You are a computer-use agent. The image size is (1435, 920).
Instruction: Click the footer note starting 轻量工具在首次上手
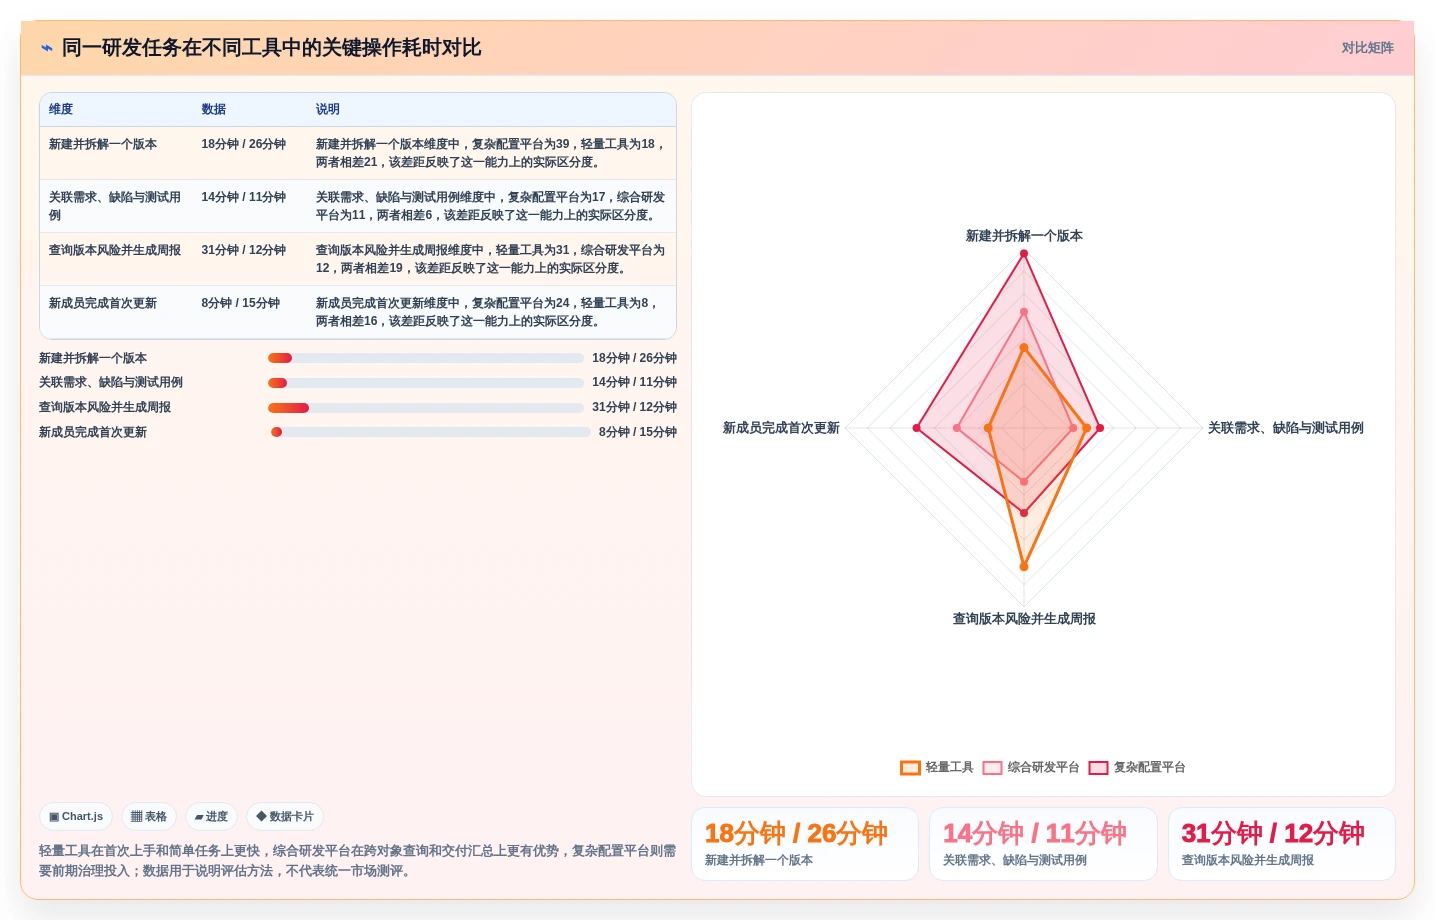pyautogui.click(x=358, y=861)
